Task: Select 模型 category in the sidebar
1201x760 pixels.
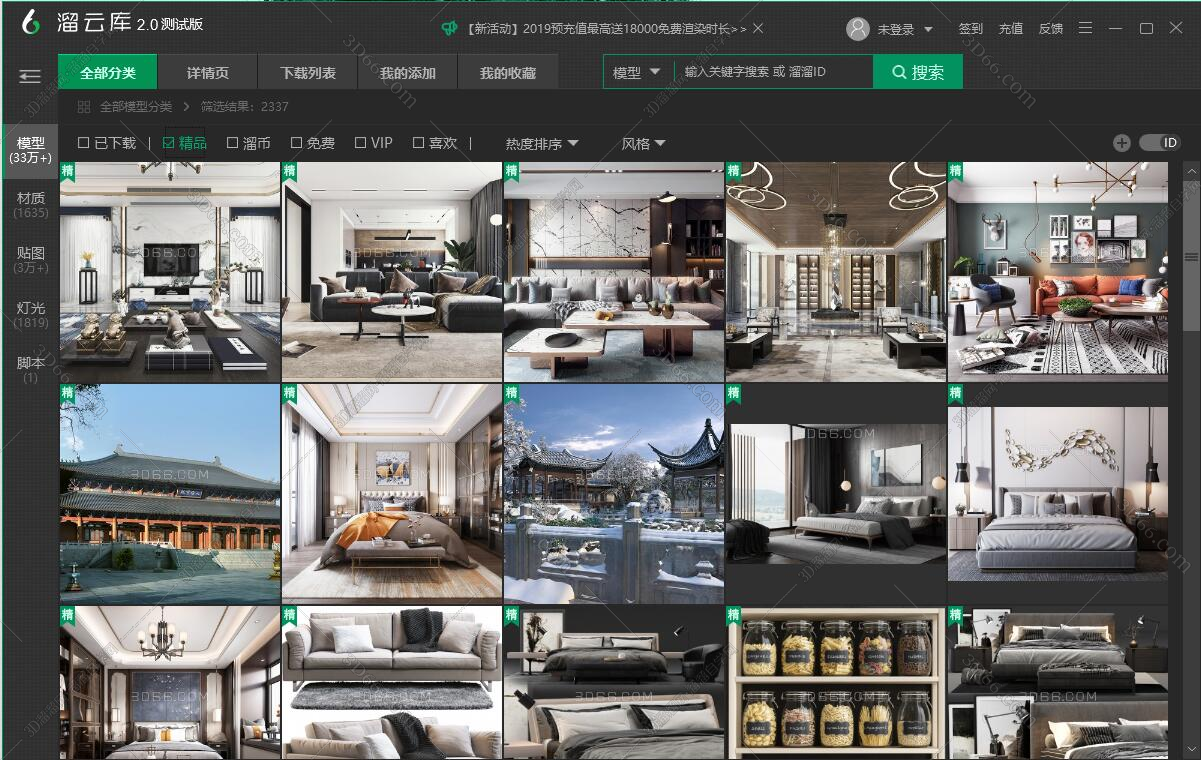Action: point(31,150)
